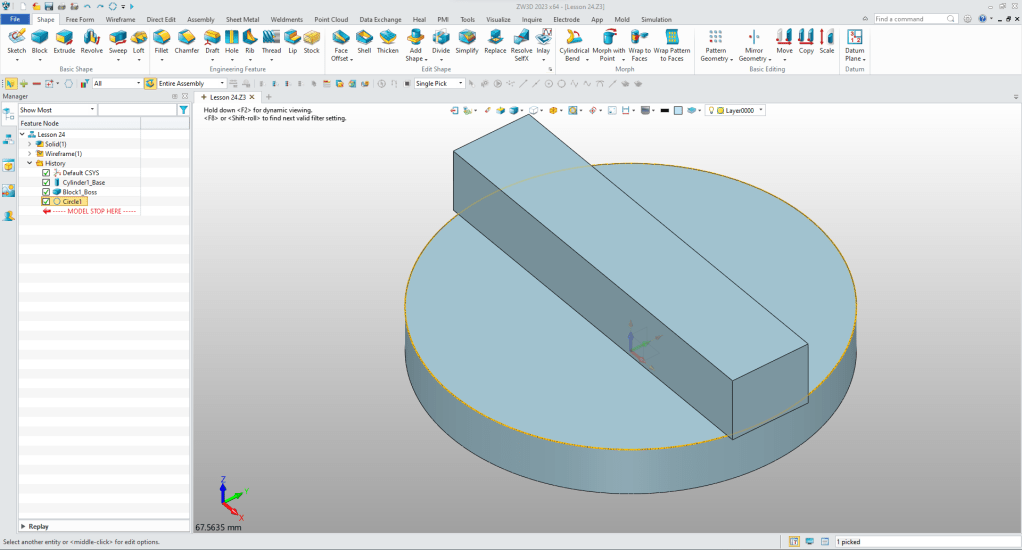
Task: Click the filter funnel icon in Manager
Action: click(183, 109)
